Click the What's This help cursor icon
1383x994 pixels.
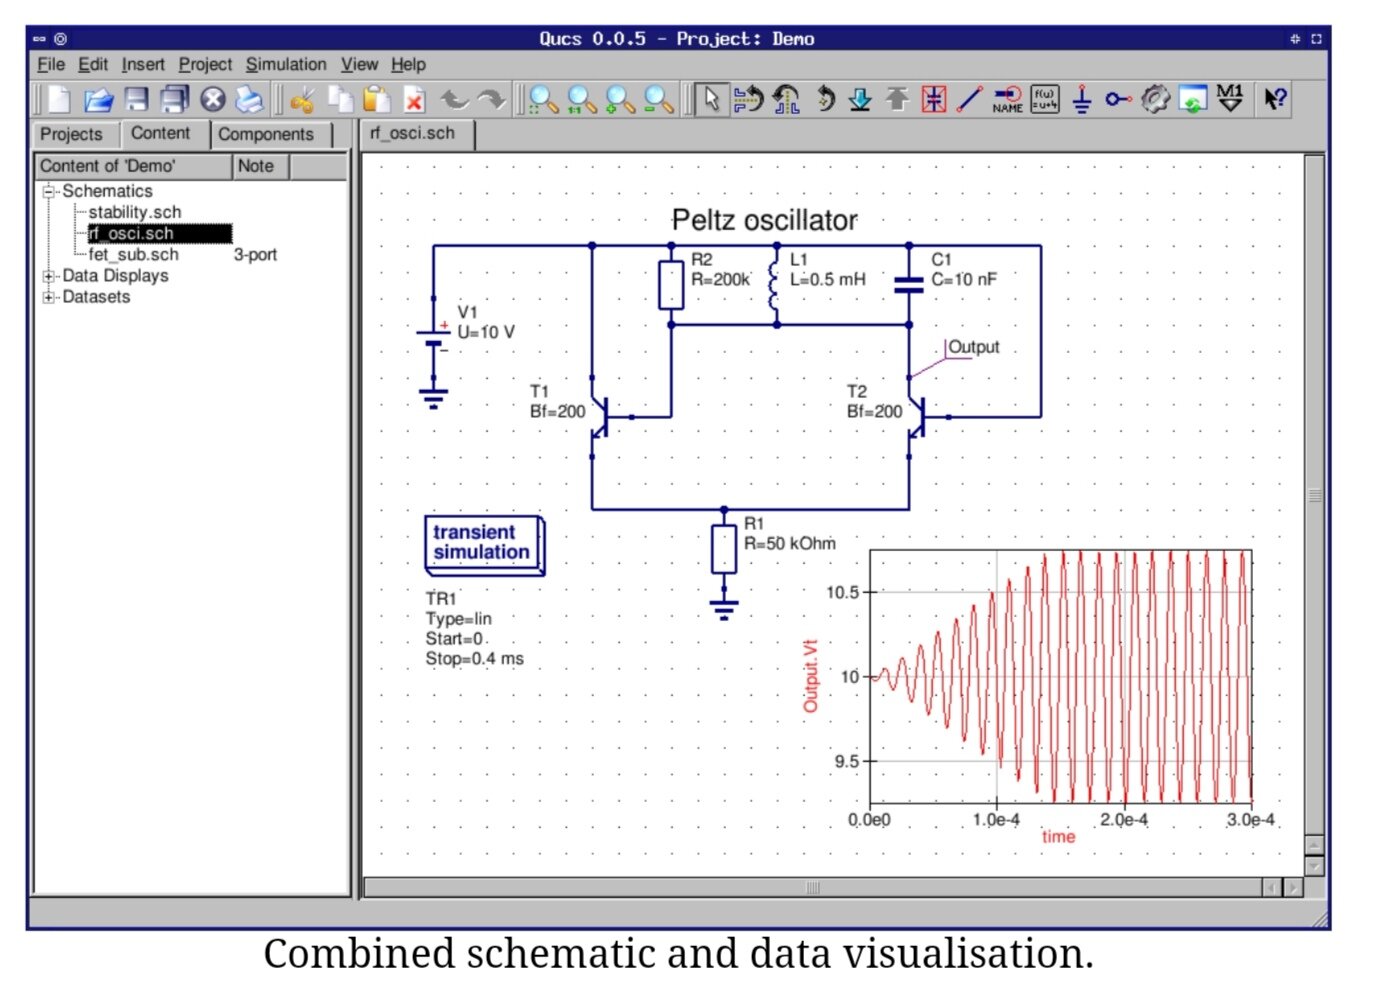point(1275,99)
